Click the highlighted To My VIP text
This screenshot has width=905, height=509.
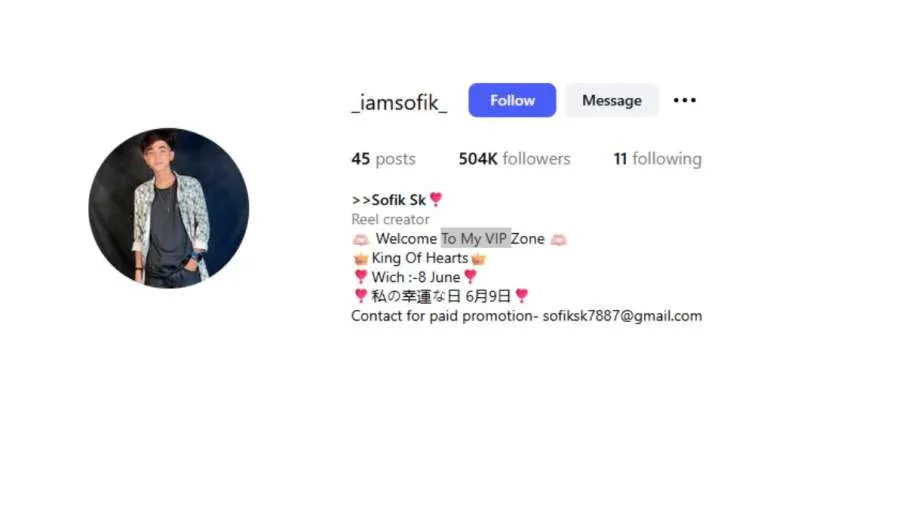pyautogui.click(x=476, y=238)
